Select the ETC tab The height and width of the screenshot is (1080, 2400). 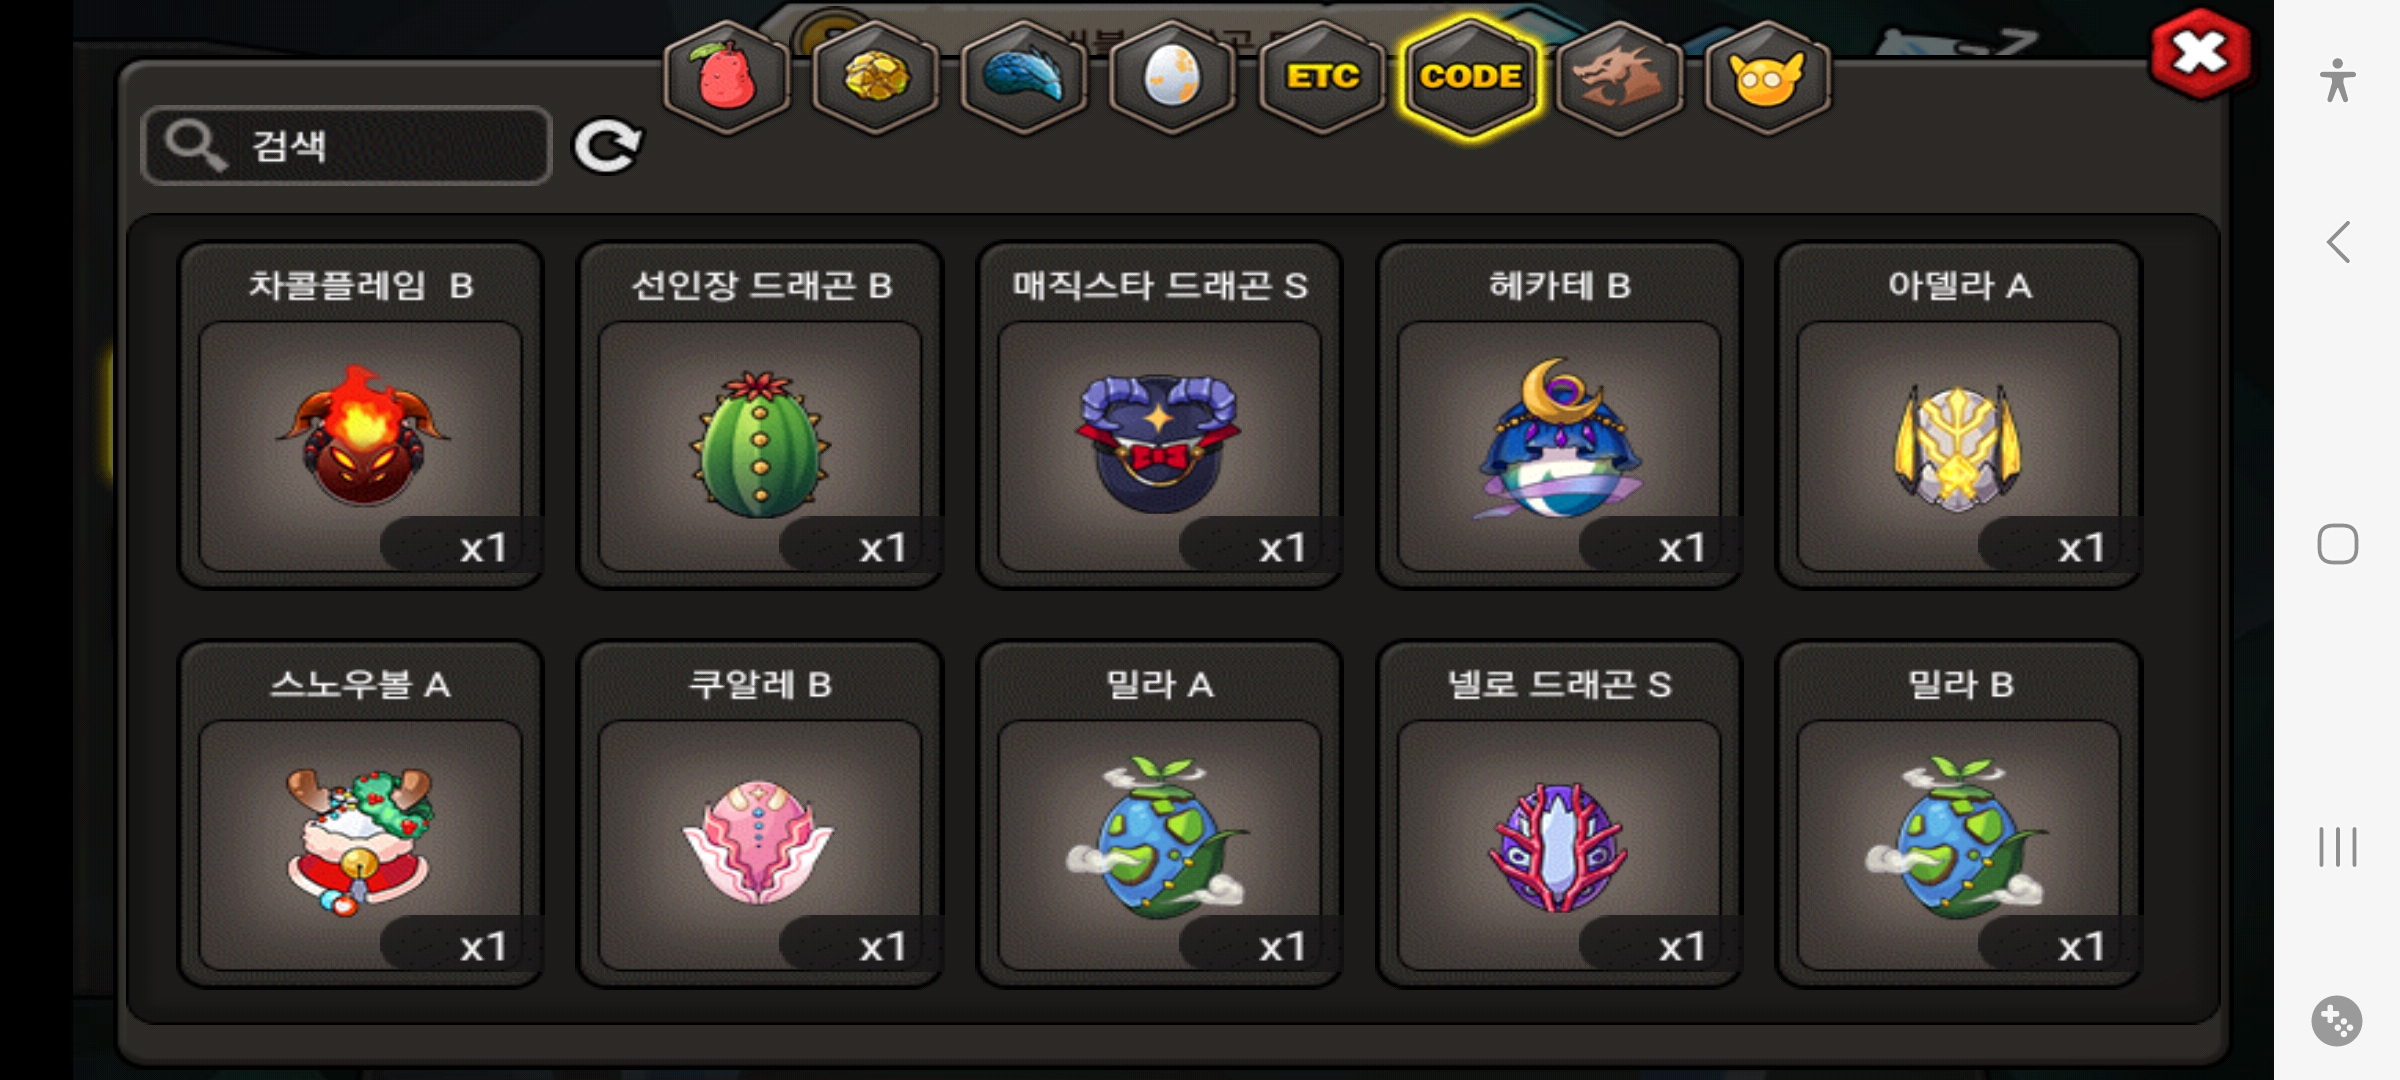pos(1322,78)
